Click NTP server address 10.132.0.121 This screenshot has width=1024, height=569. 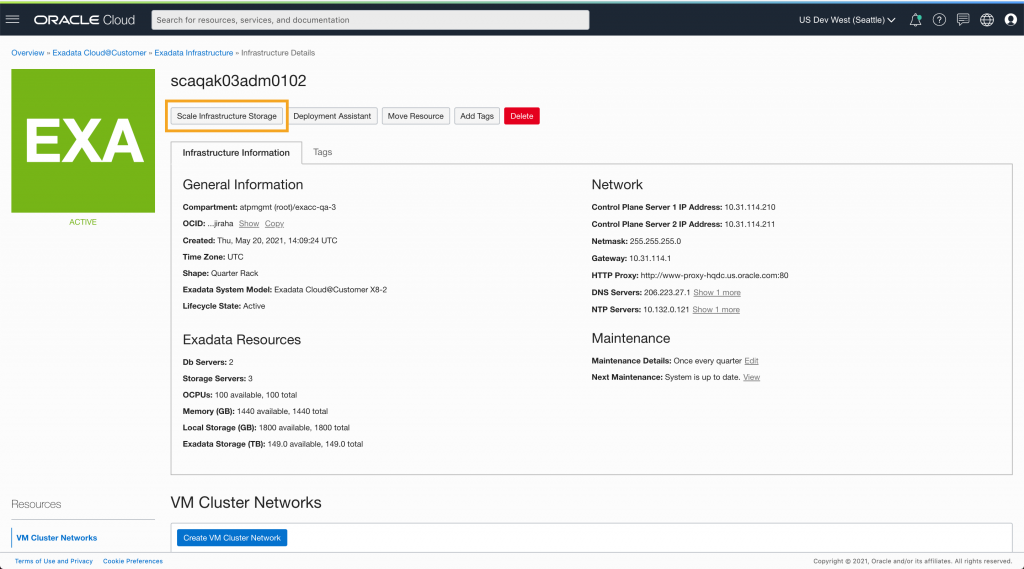click(x=666, y=310)
